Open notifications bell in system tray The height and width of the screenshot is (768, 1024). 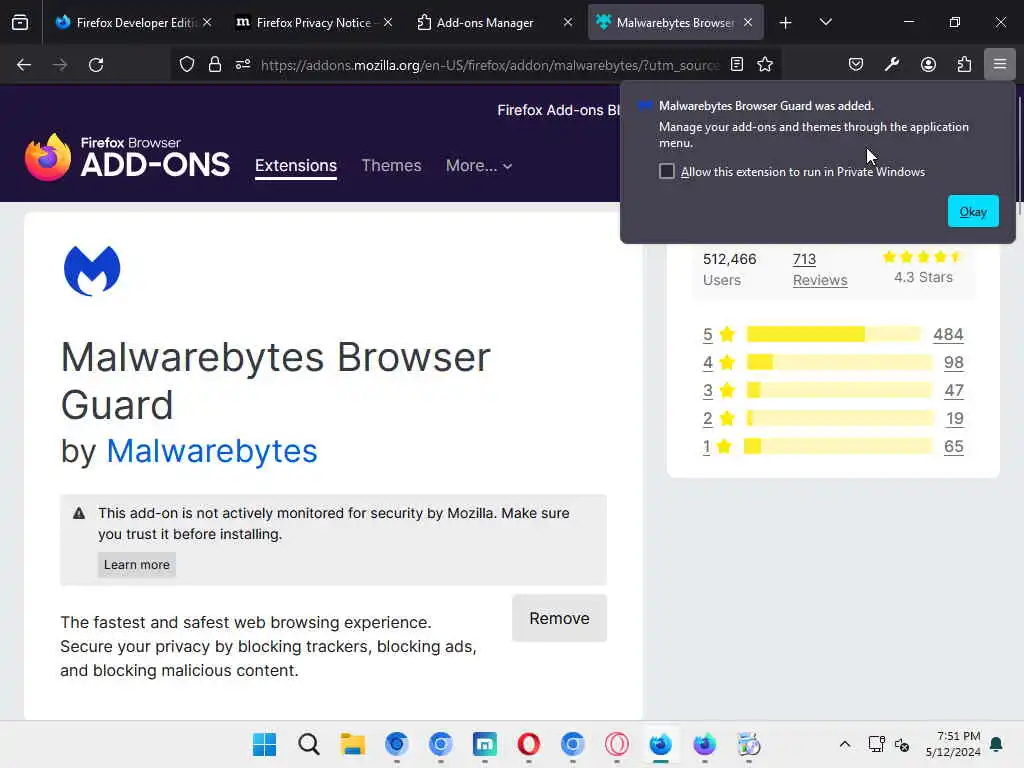pyautogui.click(x=997, y=744)
